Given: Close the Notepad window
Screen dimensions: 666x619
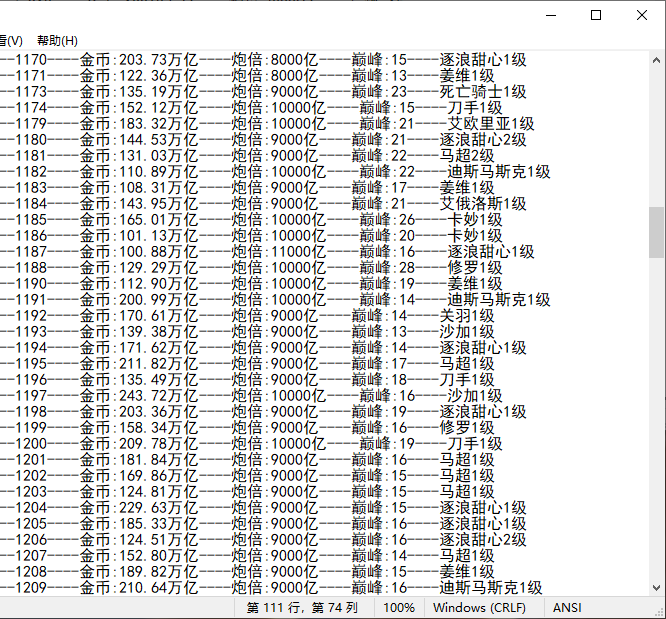Looking at the screenshot, I should point(641,15).
